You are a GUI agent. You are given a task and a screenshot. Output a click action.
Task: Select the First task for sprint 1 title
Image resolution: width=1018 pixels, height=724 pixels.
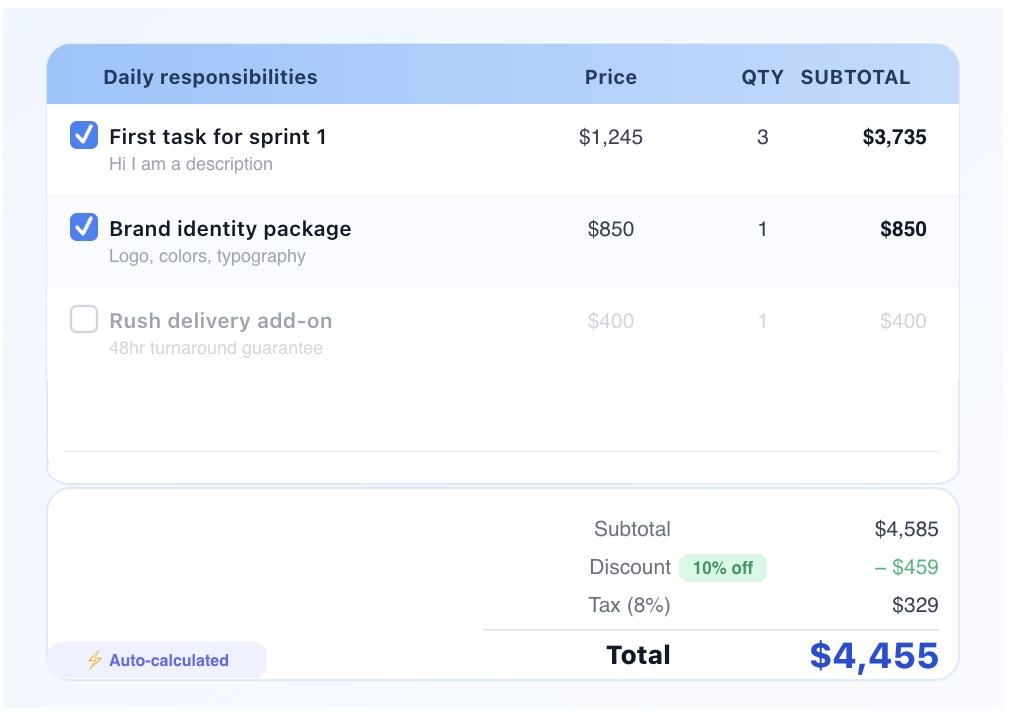coord(217,137)
